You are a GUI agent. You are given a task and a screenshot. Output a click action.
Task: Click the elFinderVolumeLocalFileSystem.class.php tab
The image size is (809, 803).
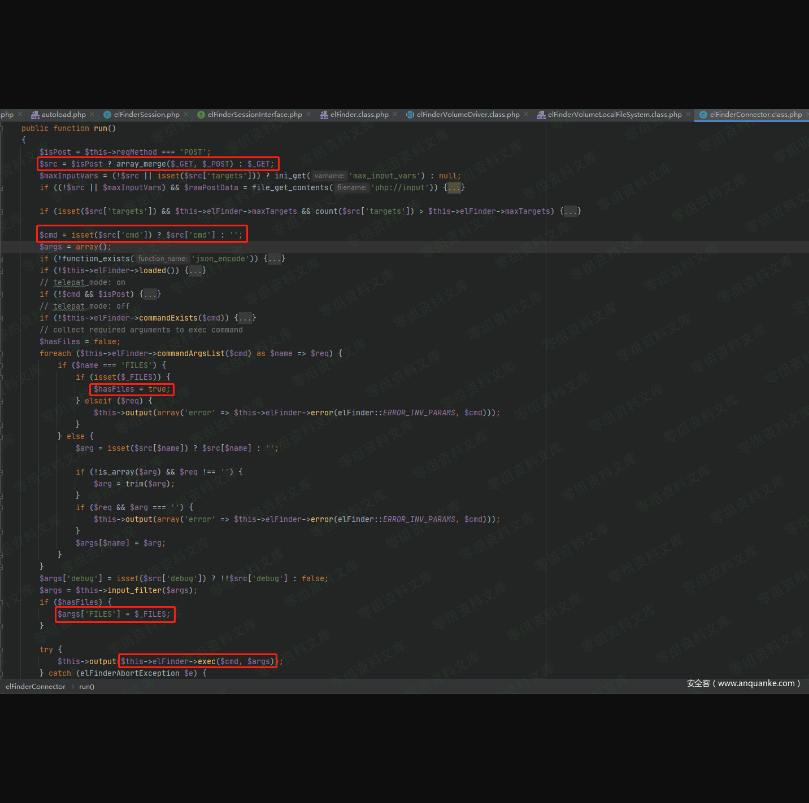click(x=614, y=115)
